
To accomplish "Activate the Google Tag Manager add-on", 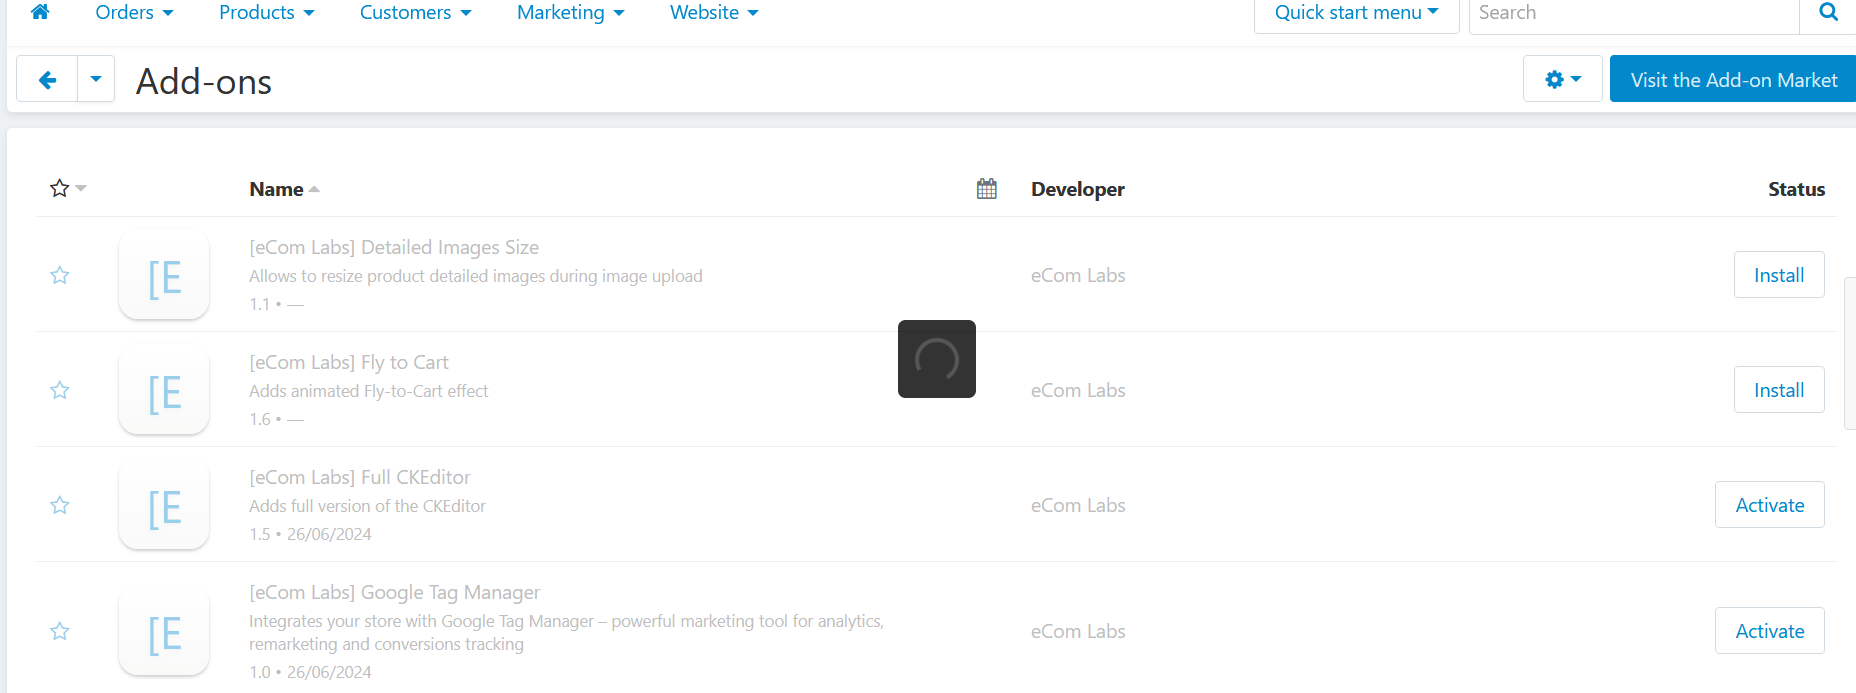I will pyautogui.click(x=1769, y=631).
